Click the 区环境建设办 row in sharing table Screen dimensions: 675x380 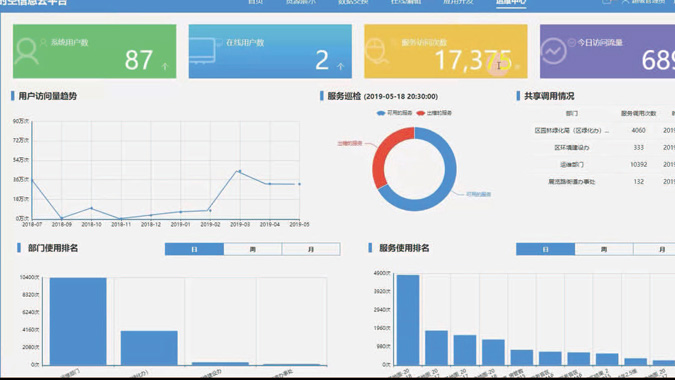pos(603,147)
